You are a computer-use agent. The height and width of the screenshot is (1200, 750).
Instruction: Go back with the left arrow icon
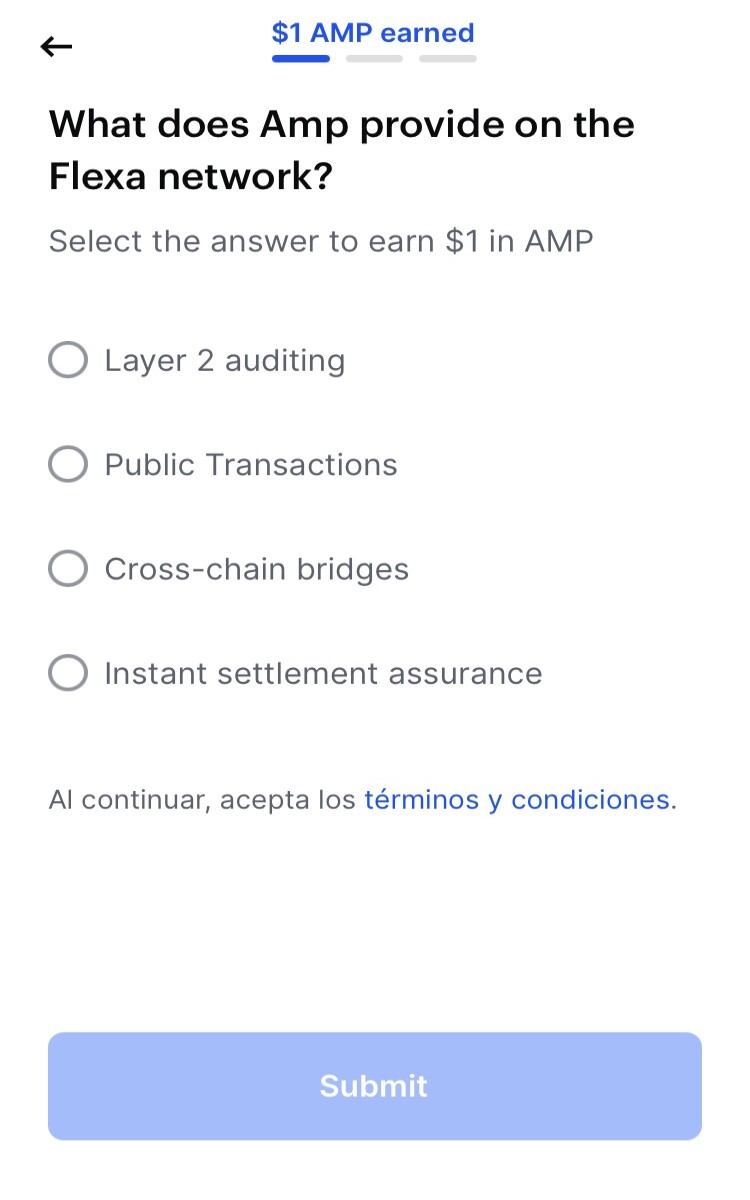57,46
